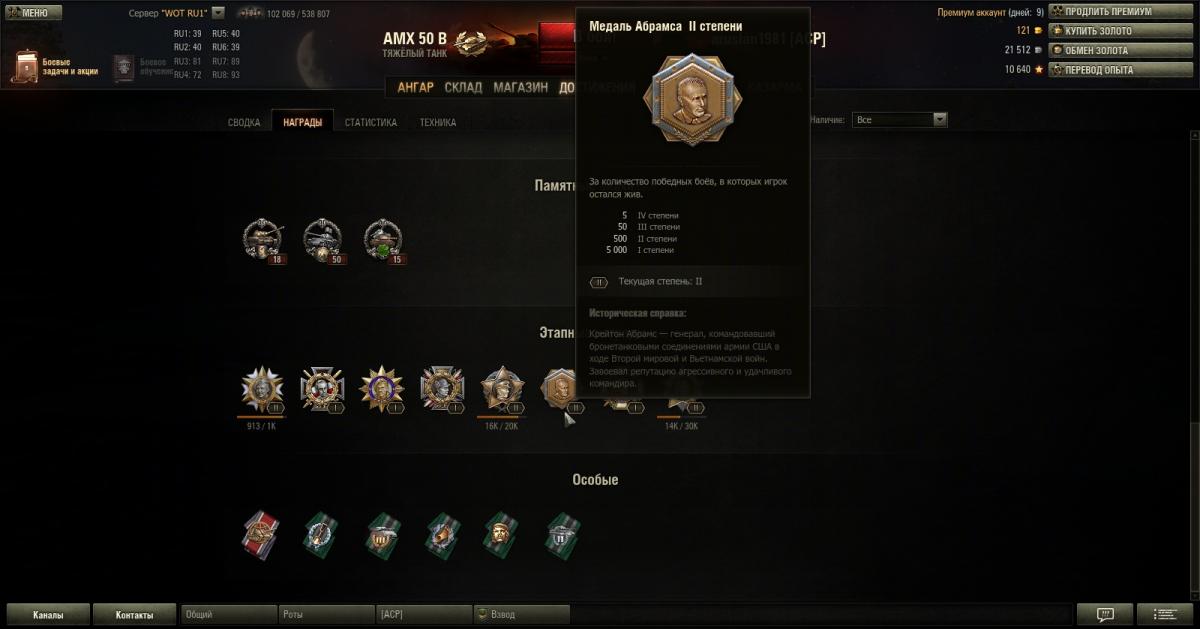The width and height of the screenshot is (1200, 629).
Task: Click the chat notification icon at bottom right
Action: coord(1105,614)
